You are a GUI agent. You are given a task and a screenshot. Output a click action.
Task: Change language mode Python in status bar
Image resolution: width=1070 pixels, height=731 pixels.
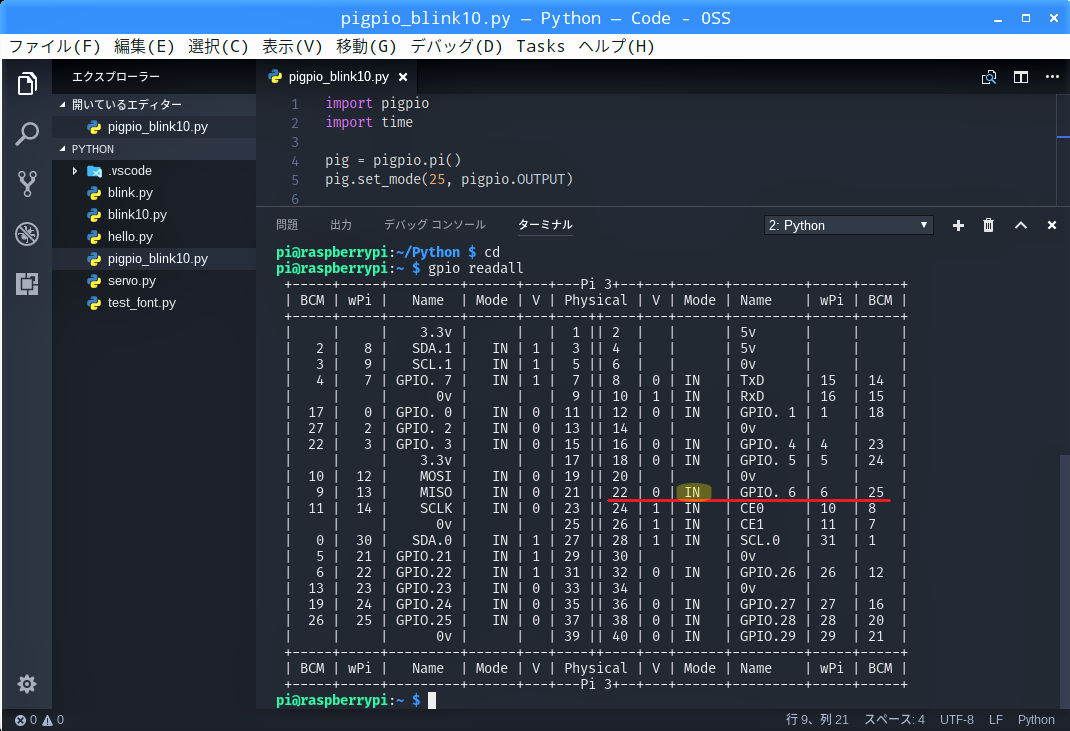coord(1036,719)
